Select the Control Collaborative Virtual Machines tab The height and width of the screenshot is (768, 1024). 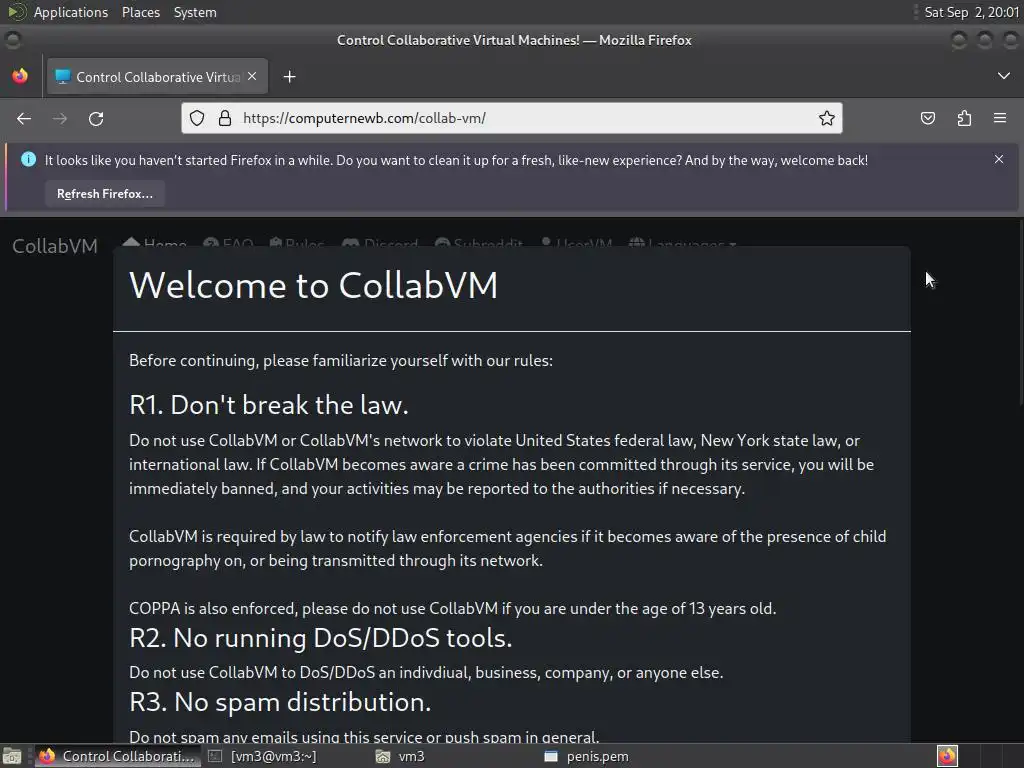click(157, 77)
